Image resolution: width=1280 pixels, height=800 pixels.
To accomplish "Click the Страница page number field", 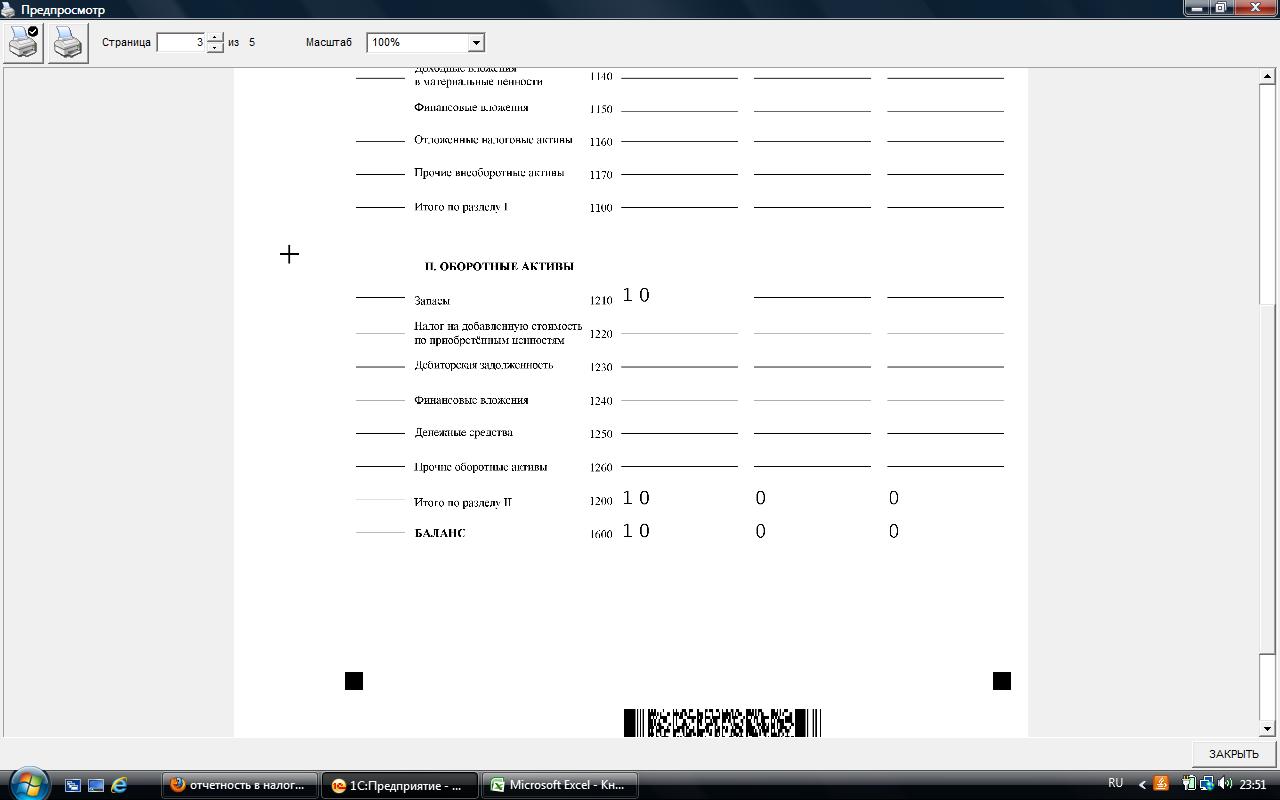I will 181,42.
